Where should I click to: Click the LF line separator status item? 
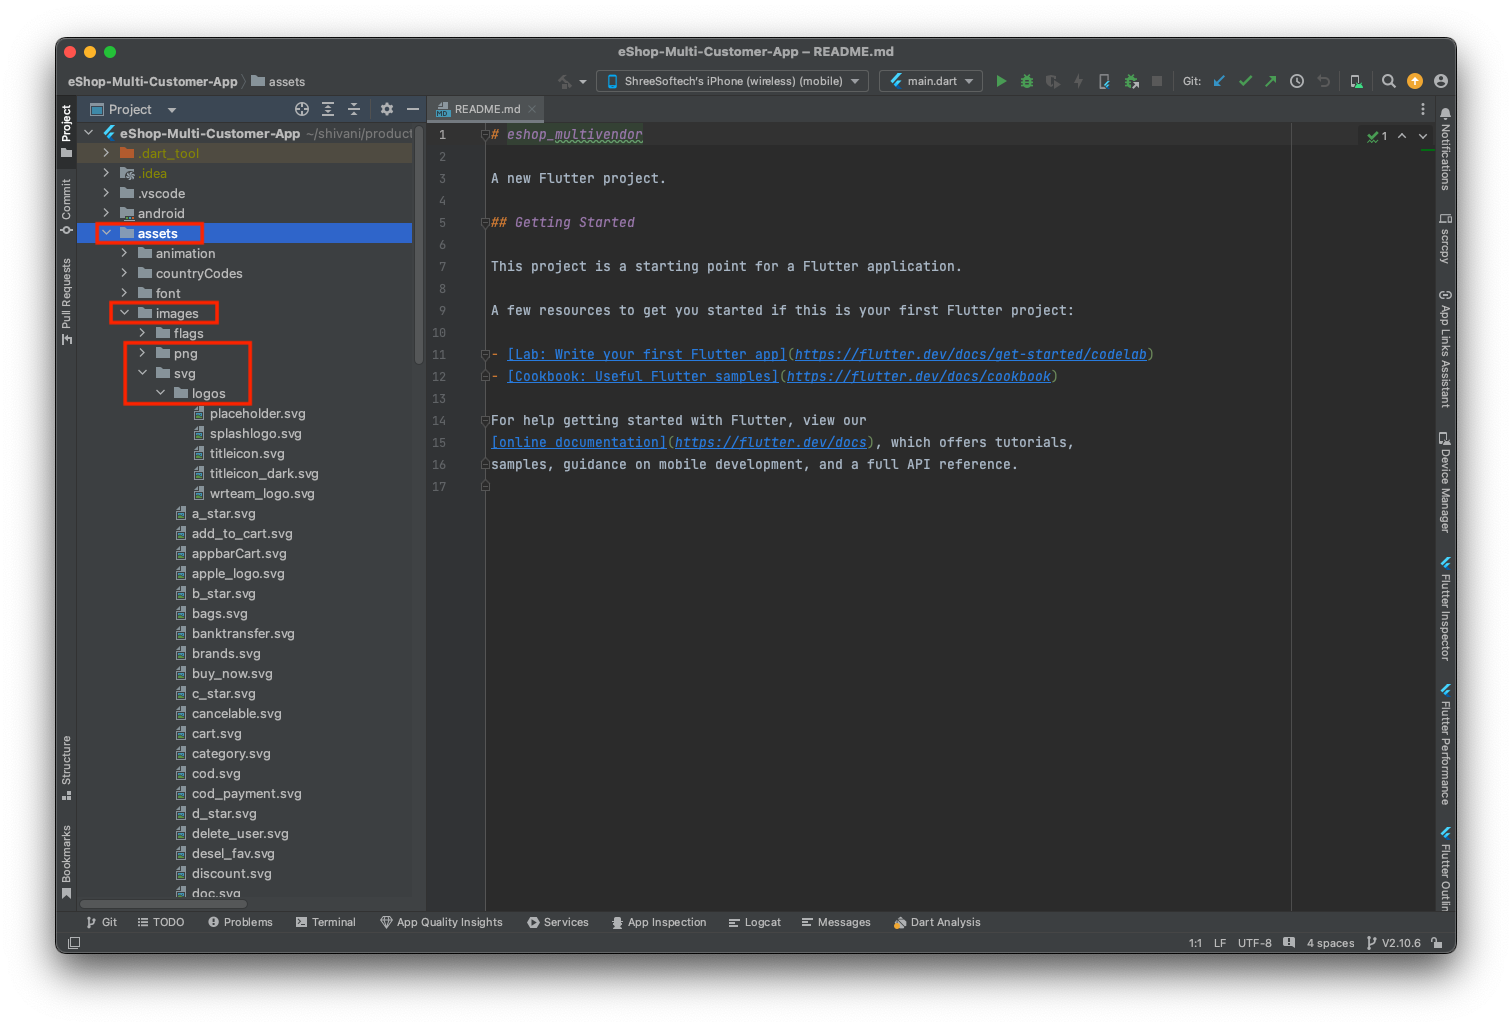click(1220, 943)
